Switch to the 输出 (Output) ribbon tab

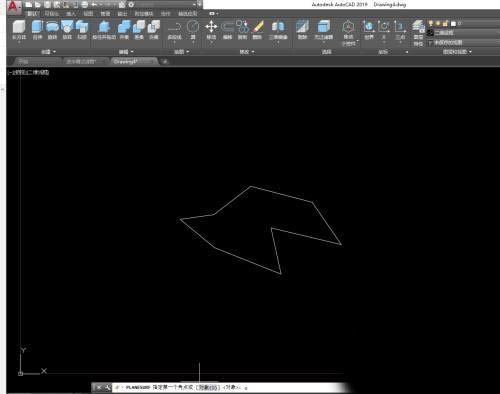tap(122, 14)
